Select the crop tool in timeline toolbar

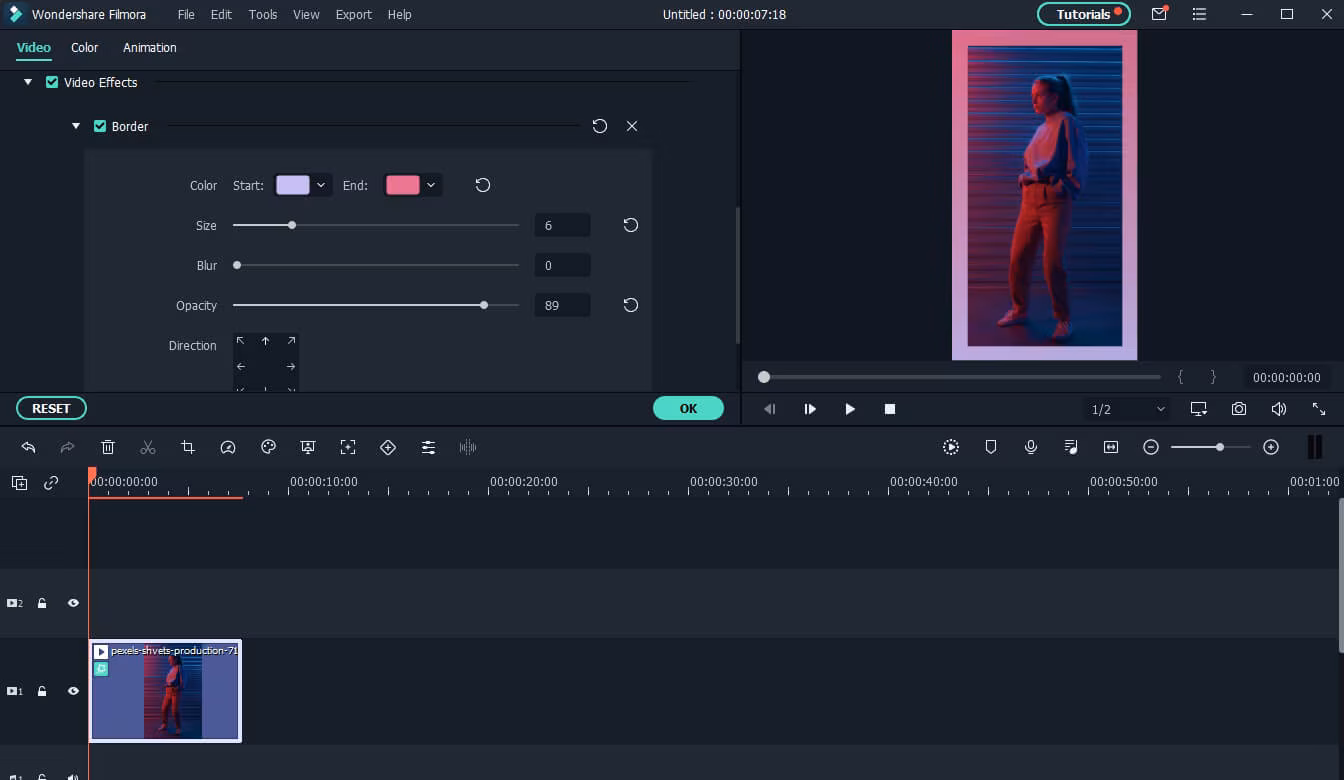coord(188,448)
